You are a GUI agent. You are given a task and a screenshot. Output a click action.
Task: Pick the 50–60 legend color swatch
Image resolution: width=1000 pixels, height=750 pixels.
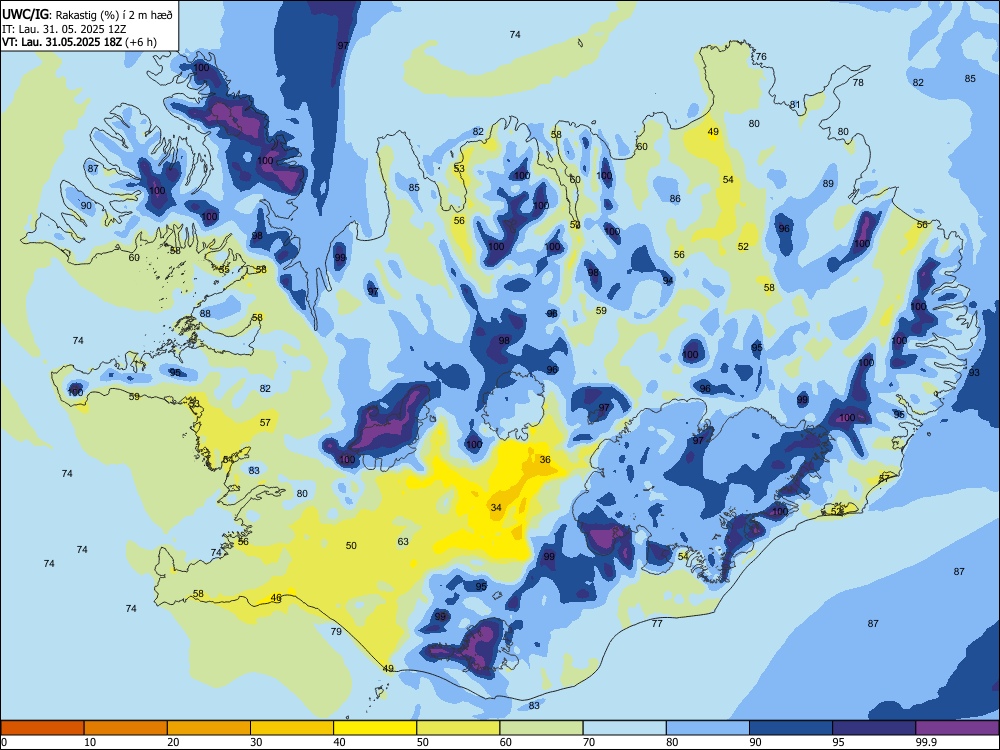click(458, 728)
